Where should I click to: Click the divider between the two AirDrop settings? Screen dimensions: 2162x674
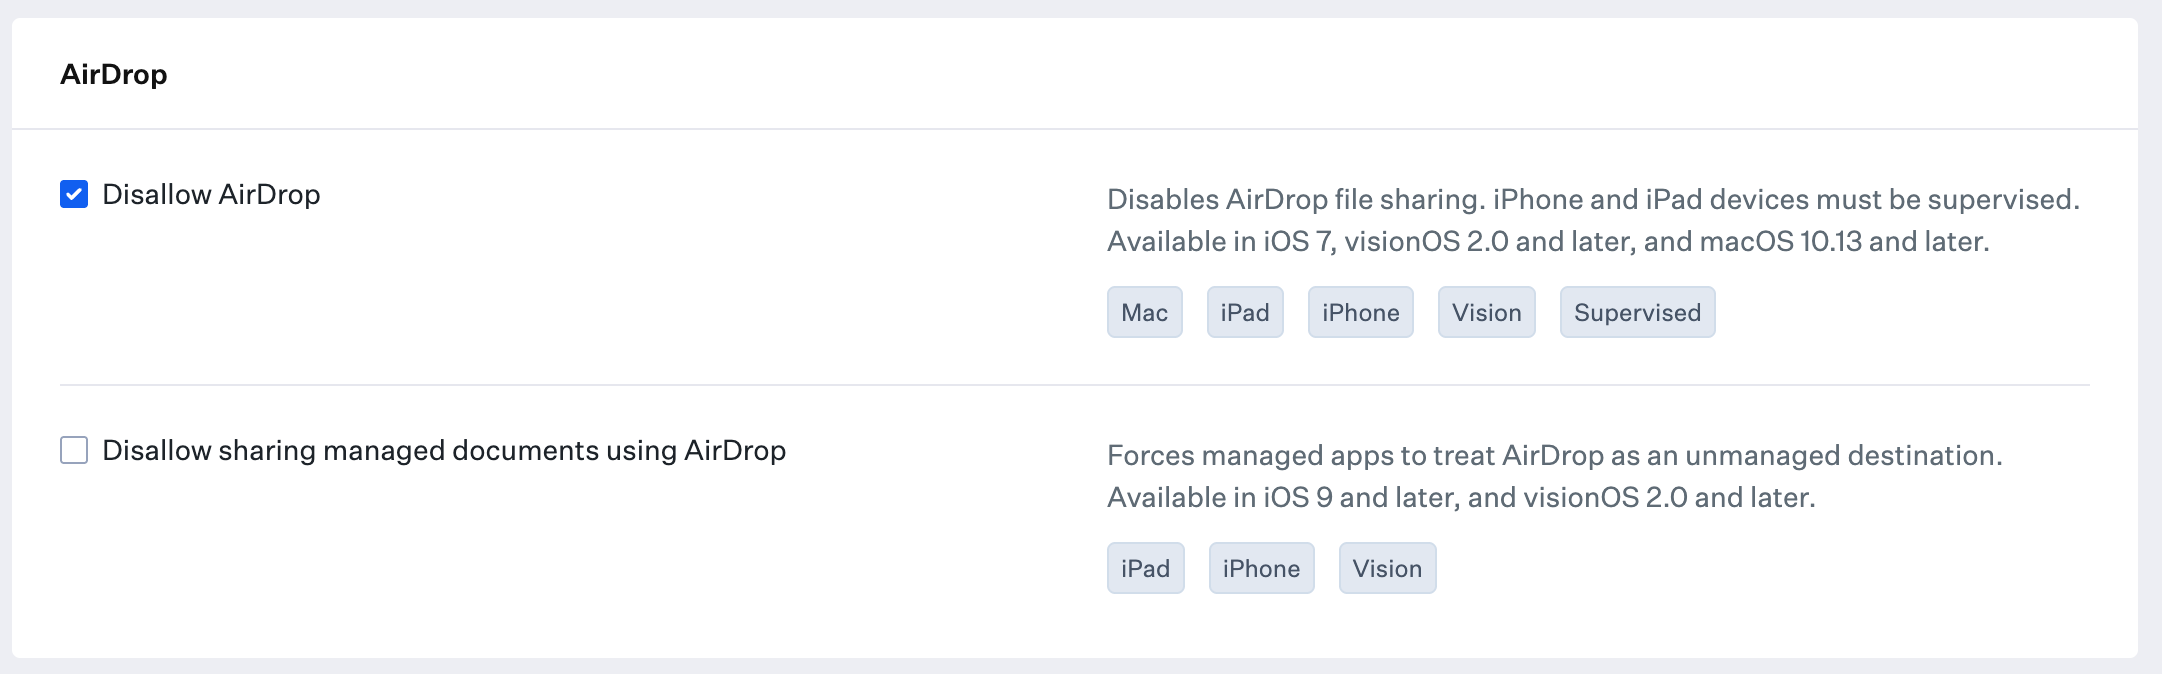coord(1074,385)
